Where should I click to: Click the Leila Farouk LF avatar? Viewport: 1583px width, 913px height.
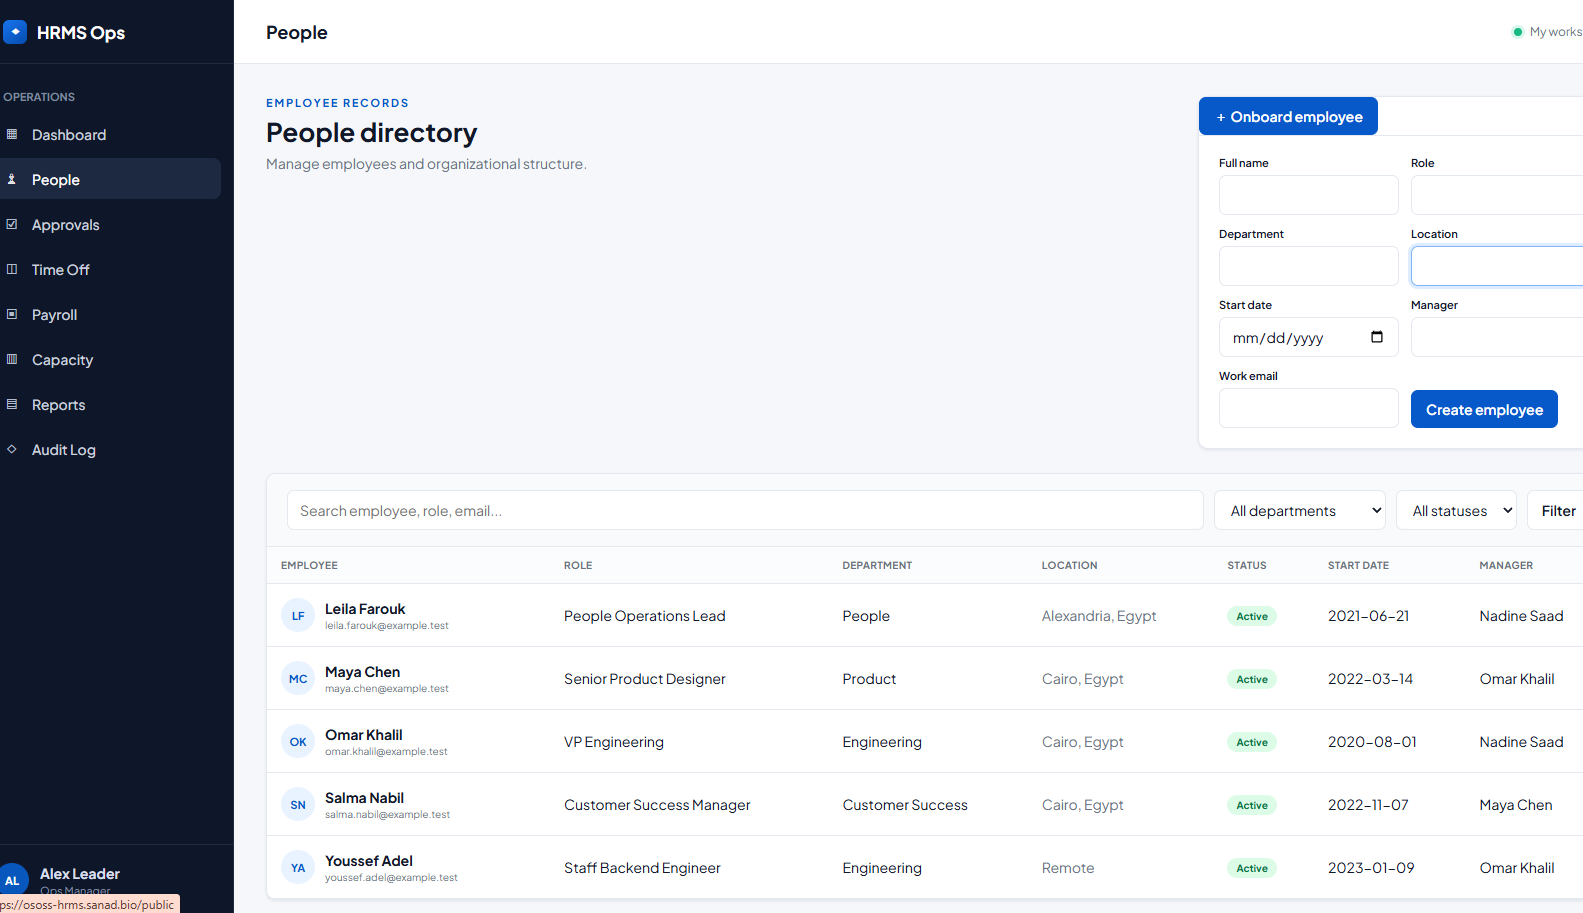point(298,616)
